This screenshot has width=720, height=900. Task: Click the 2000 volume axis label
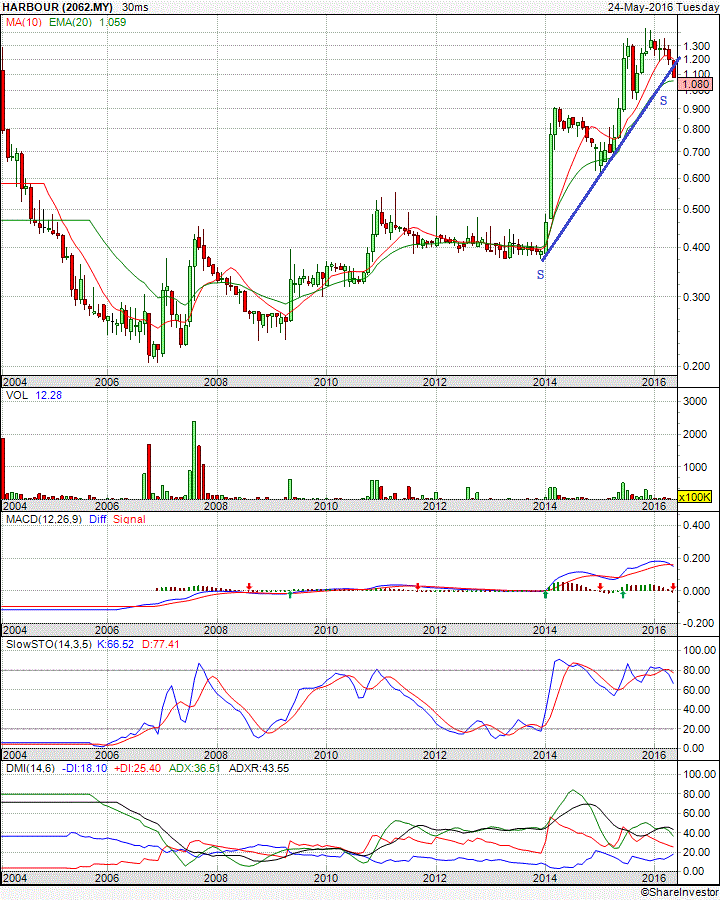(x=695, y=435)
